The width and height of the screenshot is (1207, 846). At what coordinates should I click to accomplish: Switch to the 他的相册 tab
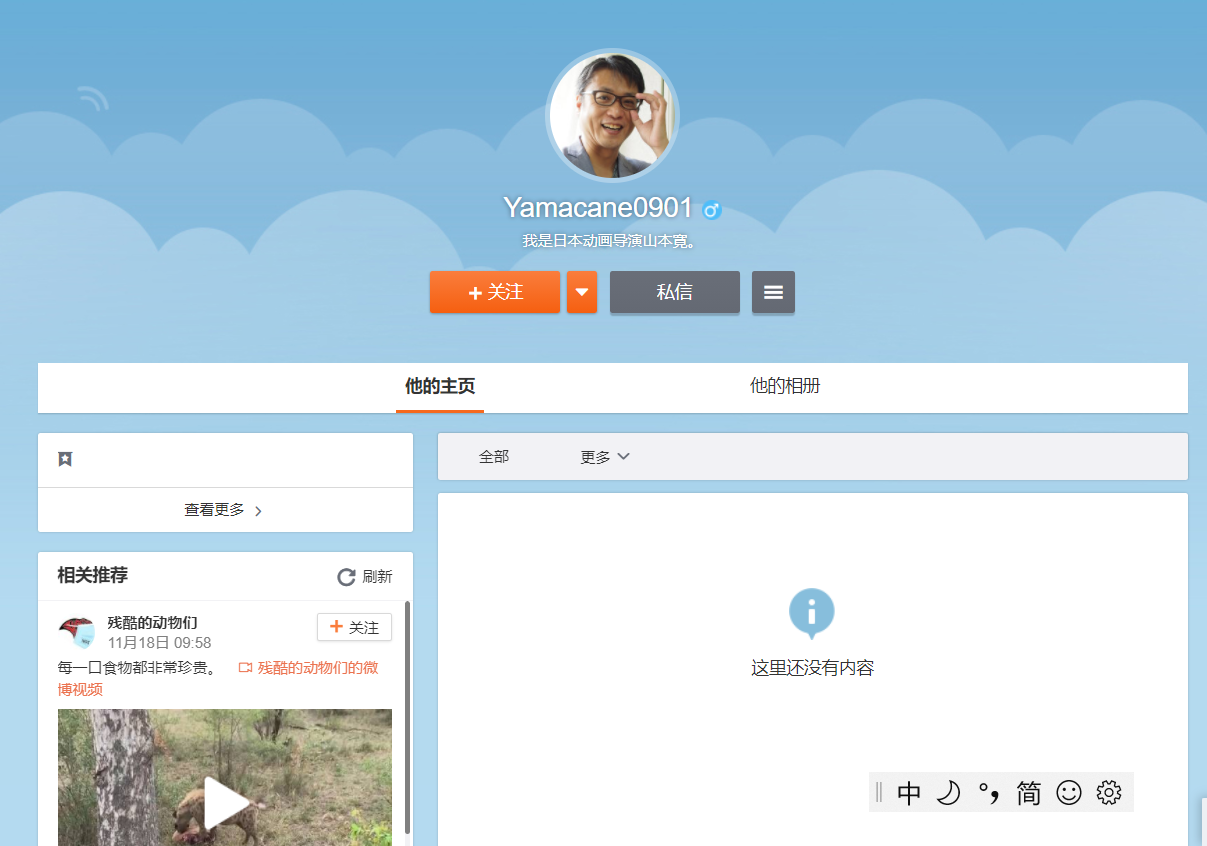click(785, 387)
